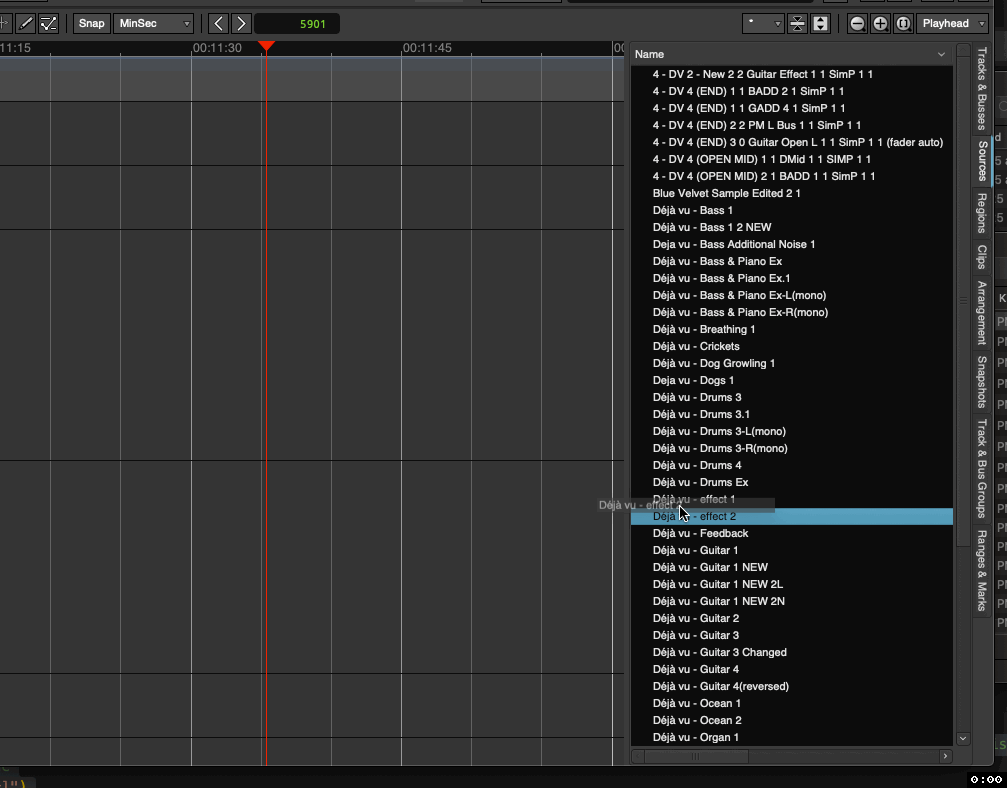Expand the Name column header chevron
Screen dimensions: 1007x788
pos(941,54)
